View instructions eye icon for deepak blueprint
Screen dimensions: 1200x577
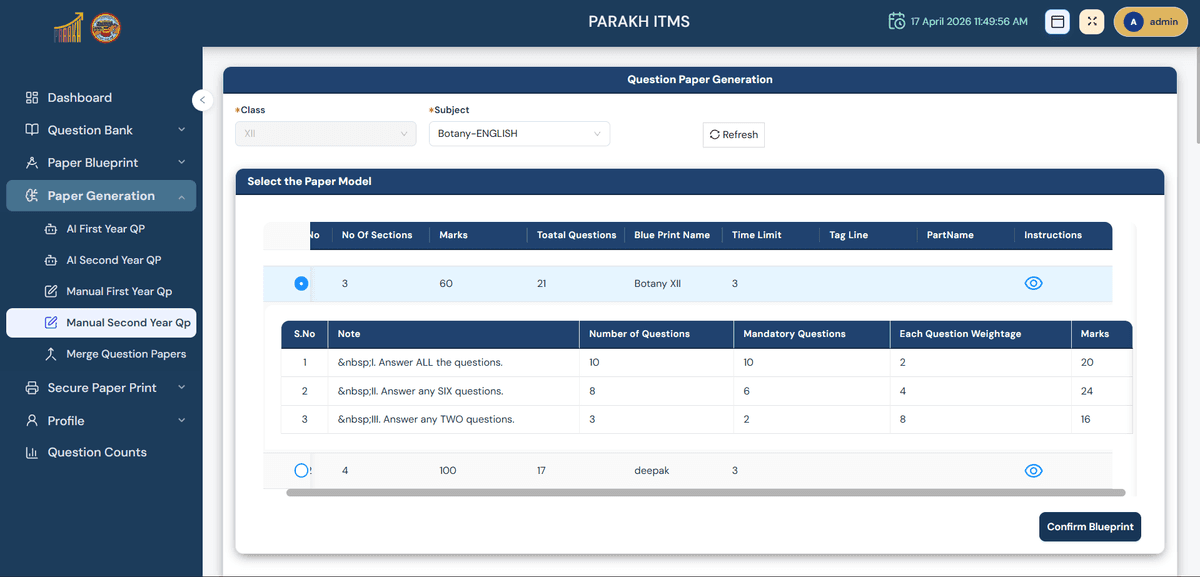pyautogui.click(x=1033, y=470)
